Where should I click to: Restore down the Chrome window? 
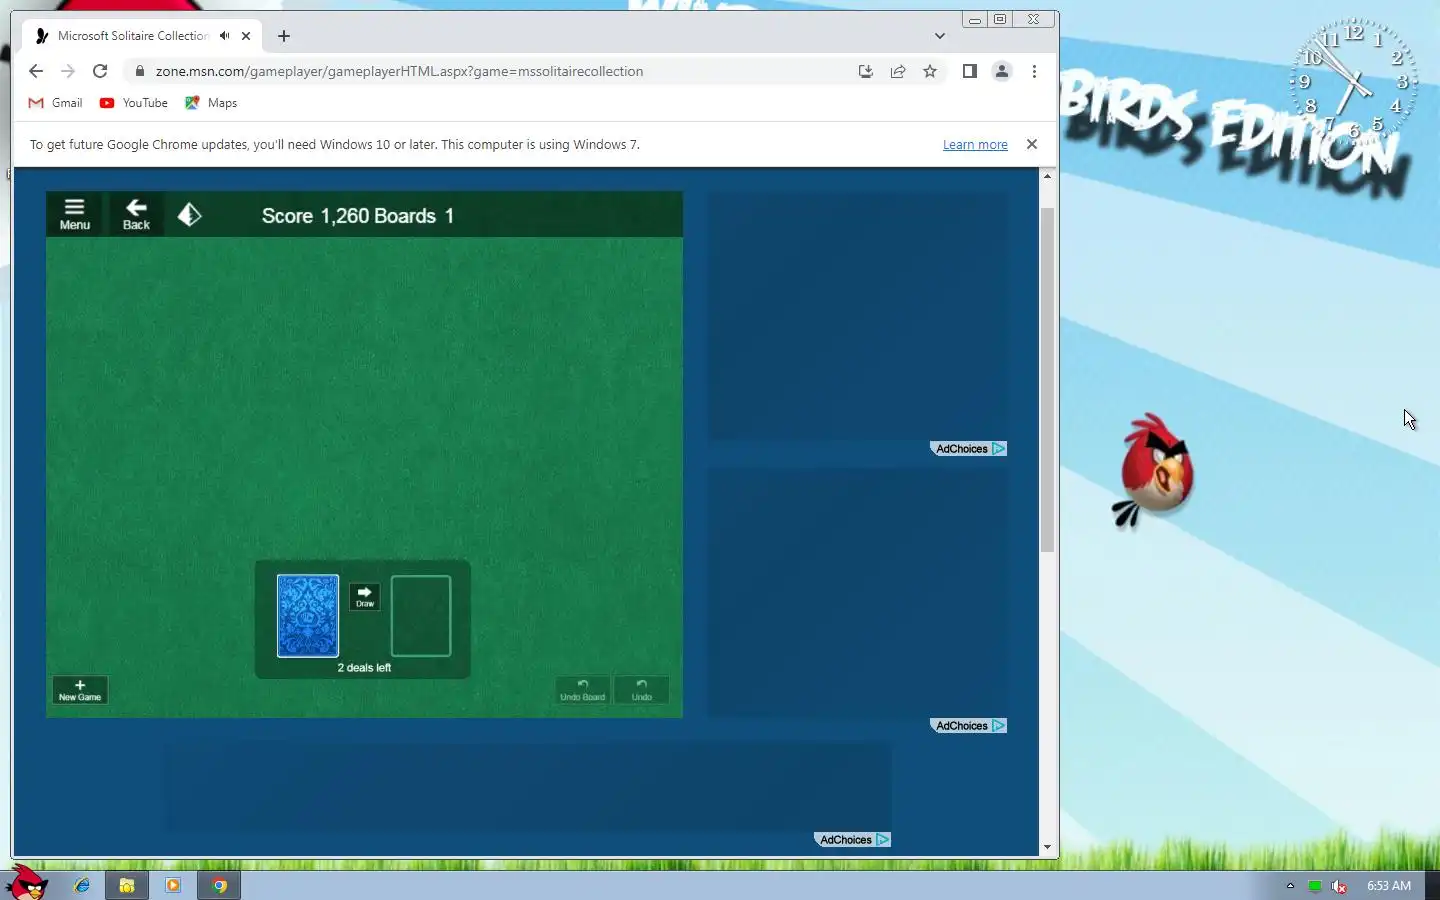click(x=1000, y=19)
